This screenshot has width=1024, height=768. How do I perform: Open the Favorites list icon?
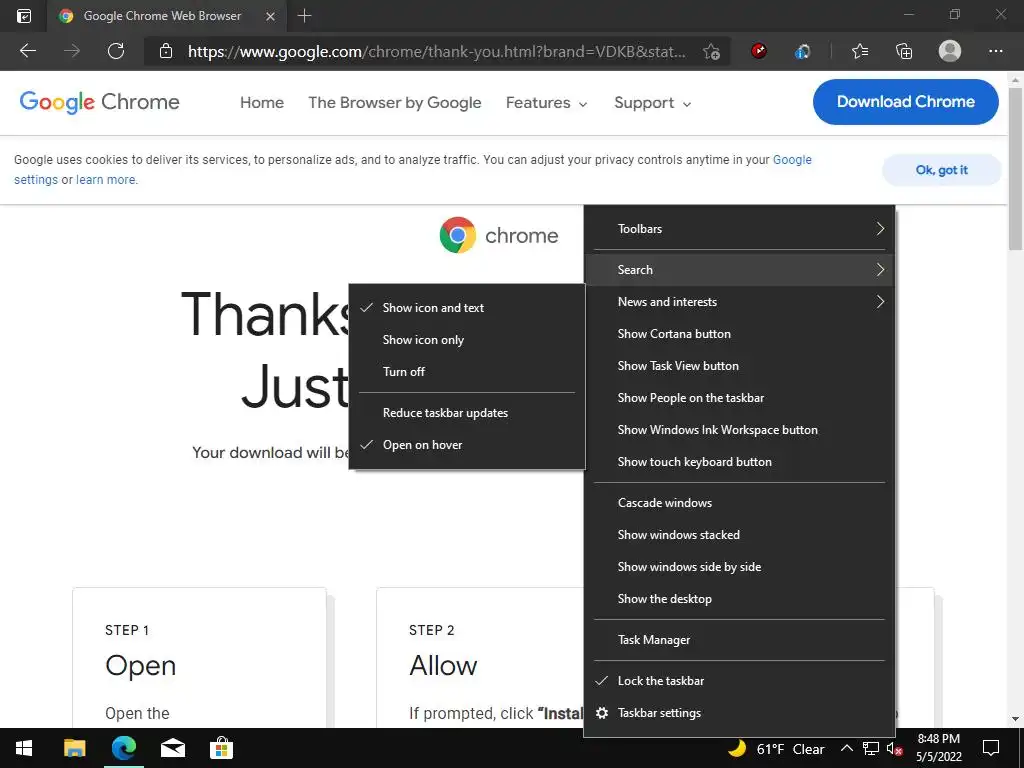(x=860, y=51)
